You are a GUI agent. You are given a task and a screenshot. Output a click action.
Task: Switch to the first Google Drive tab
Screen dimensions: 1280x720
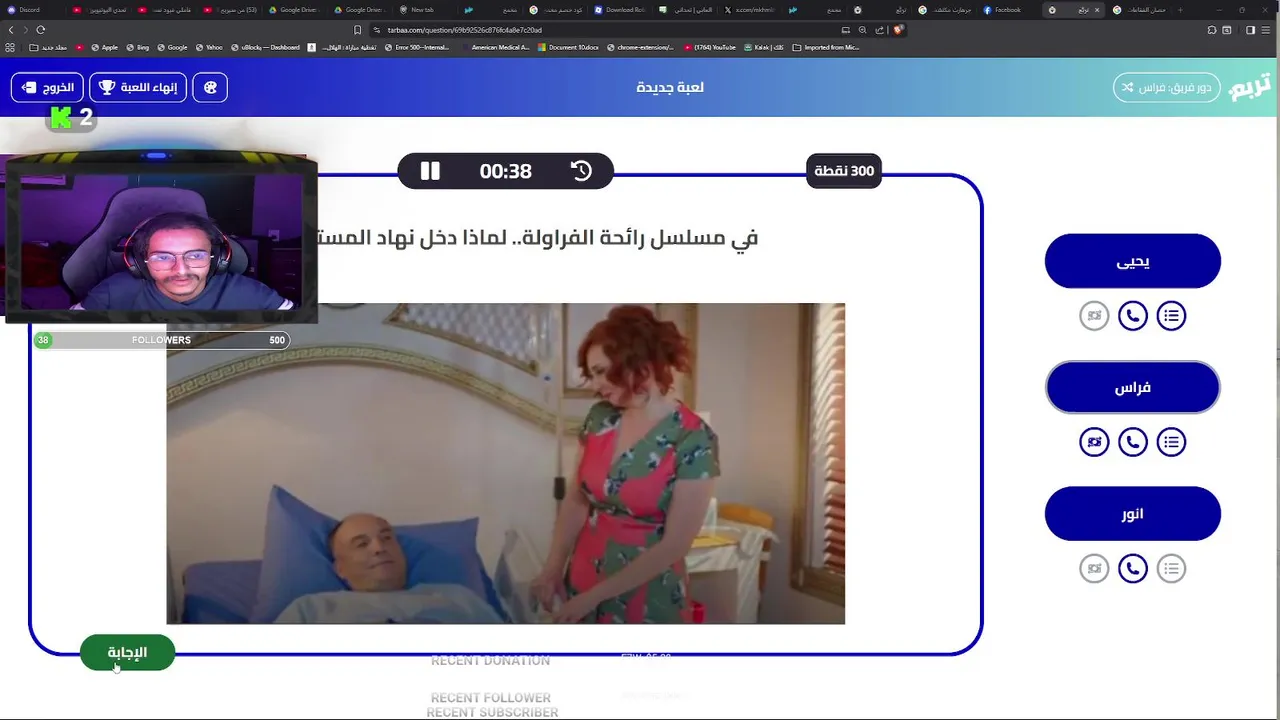tap(293, 10)
